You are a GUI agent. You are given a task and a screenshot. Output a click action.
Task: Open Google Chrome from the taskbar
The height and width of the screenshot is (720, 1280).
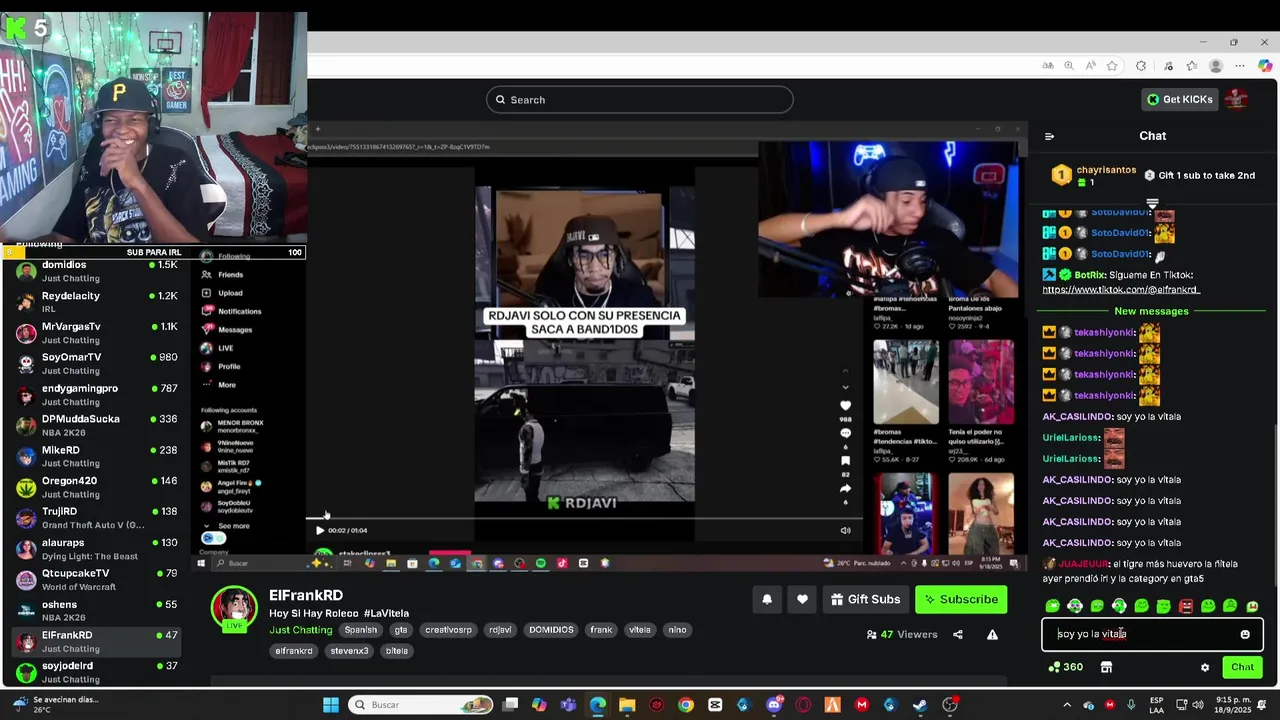(x=685, y=705)
